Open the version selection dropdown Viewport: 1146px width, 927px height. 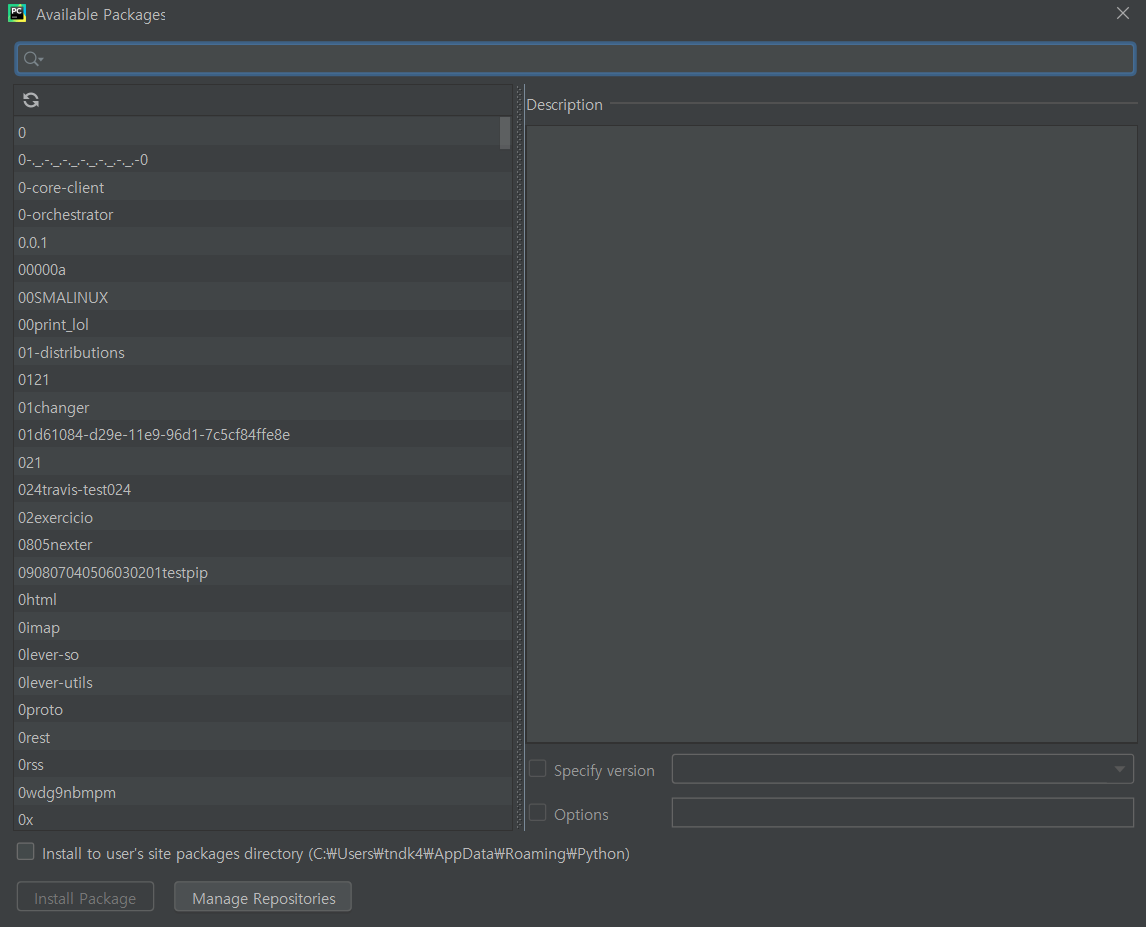1117,769
